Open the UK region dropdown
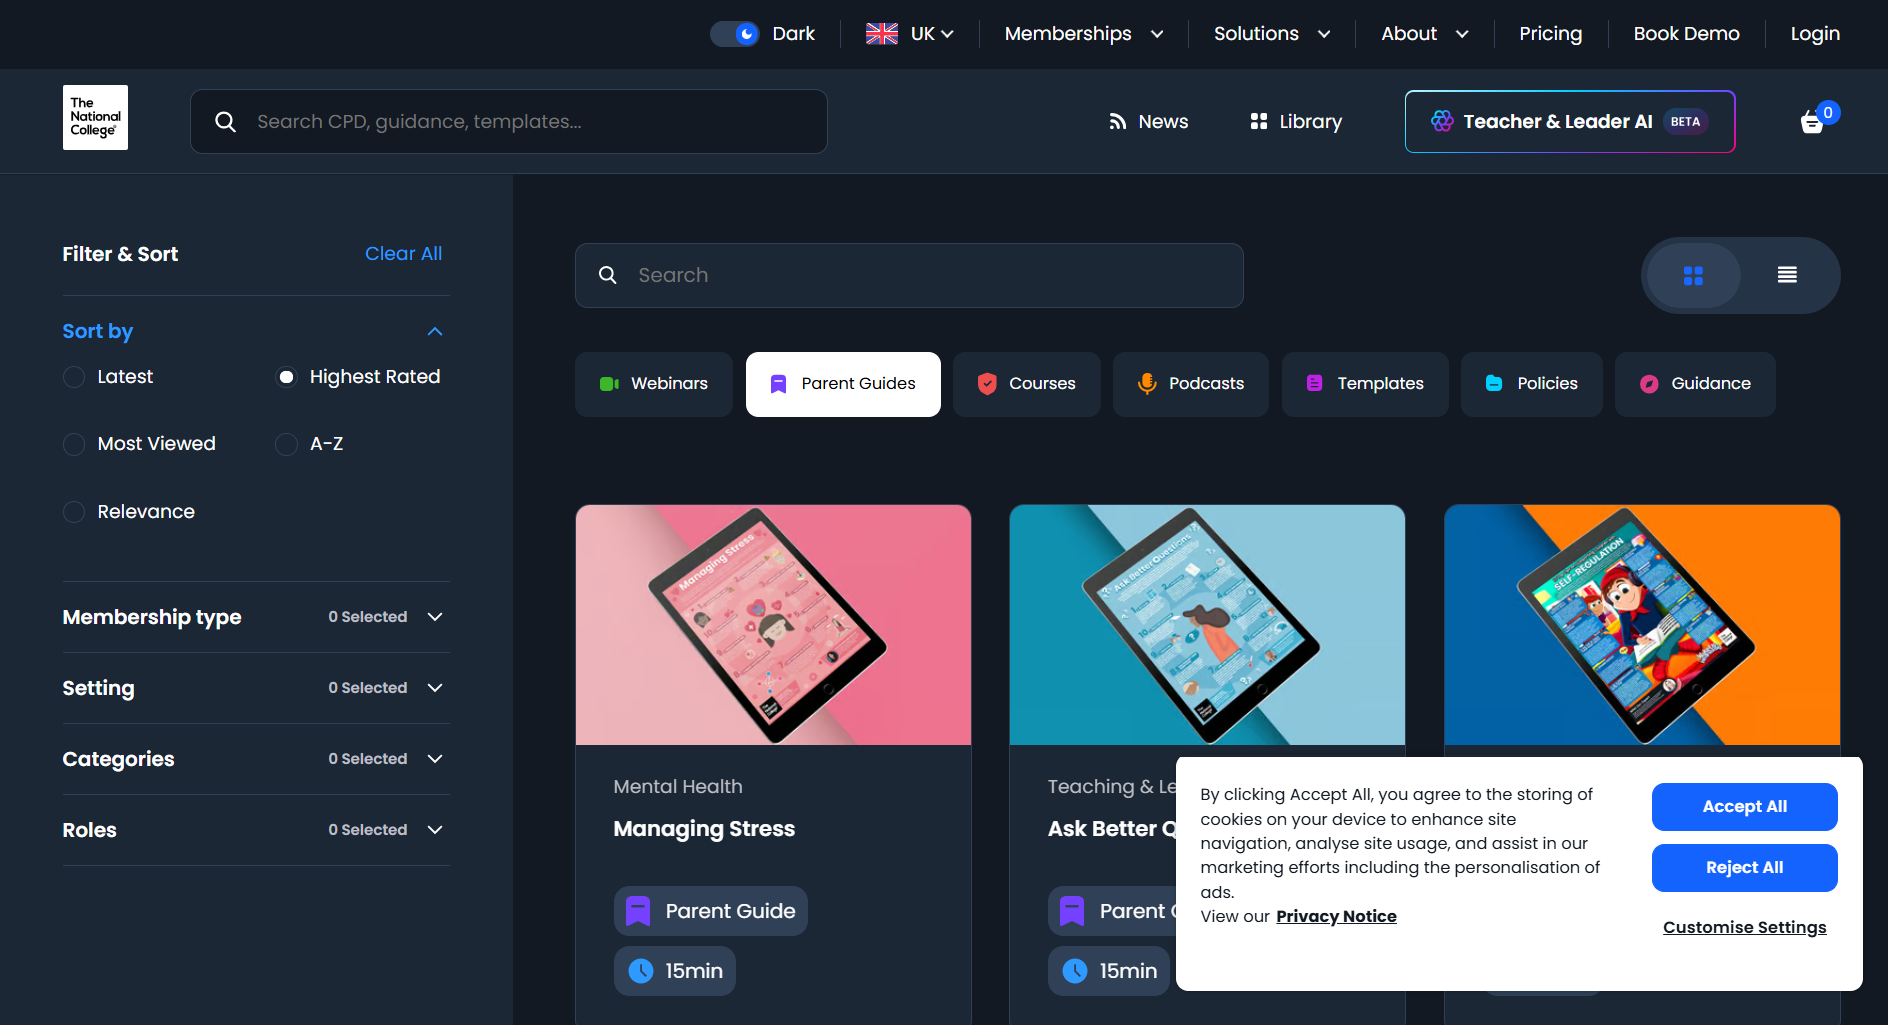This screenshot has width=1888, height=1025. (909, 34)
